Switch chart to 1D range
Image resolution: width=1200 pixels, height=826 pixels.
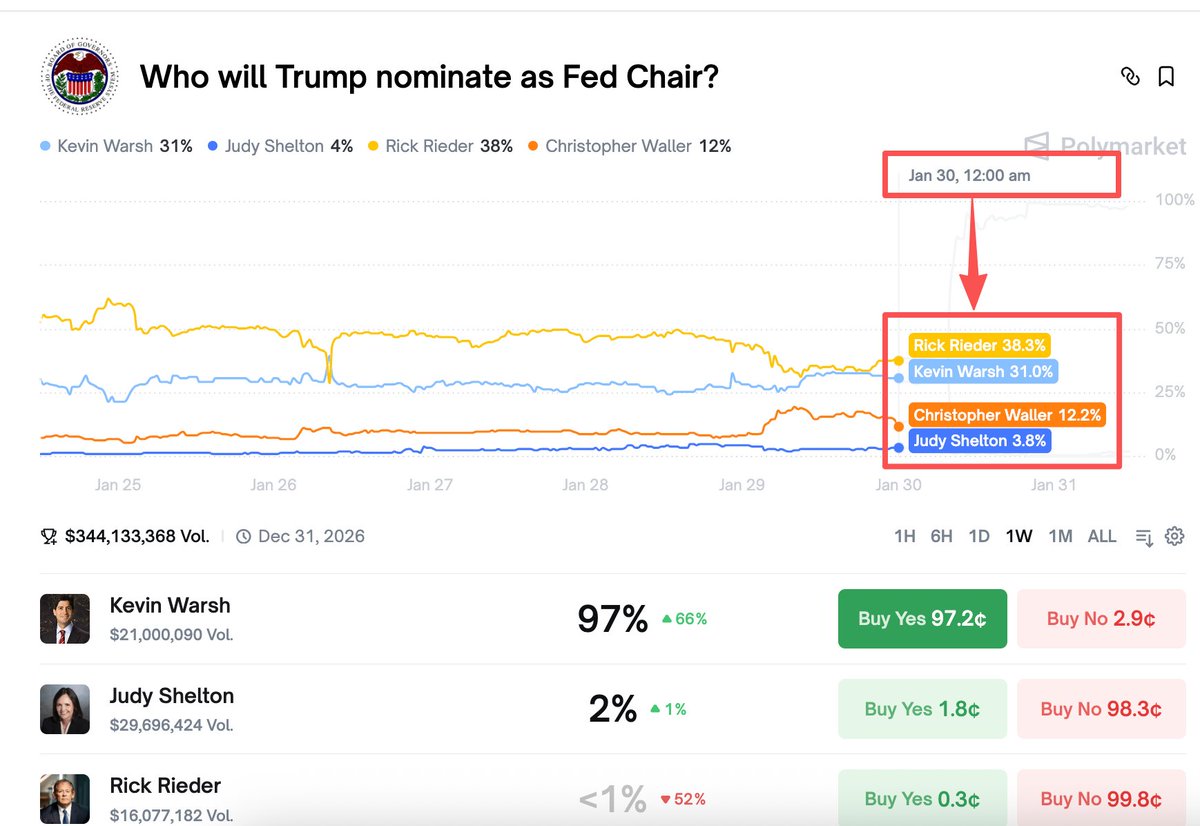click(979, 536)
